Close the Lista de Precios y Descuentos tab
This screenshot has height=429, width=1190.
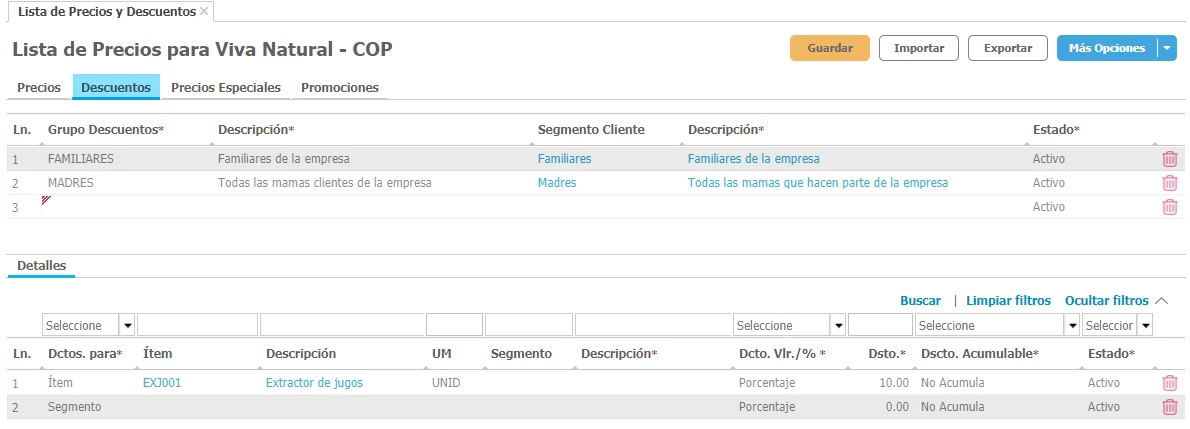coord(204,11)
